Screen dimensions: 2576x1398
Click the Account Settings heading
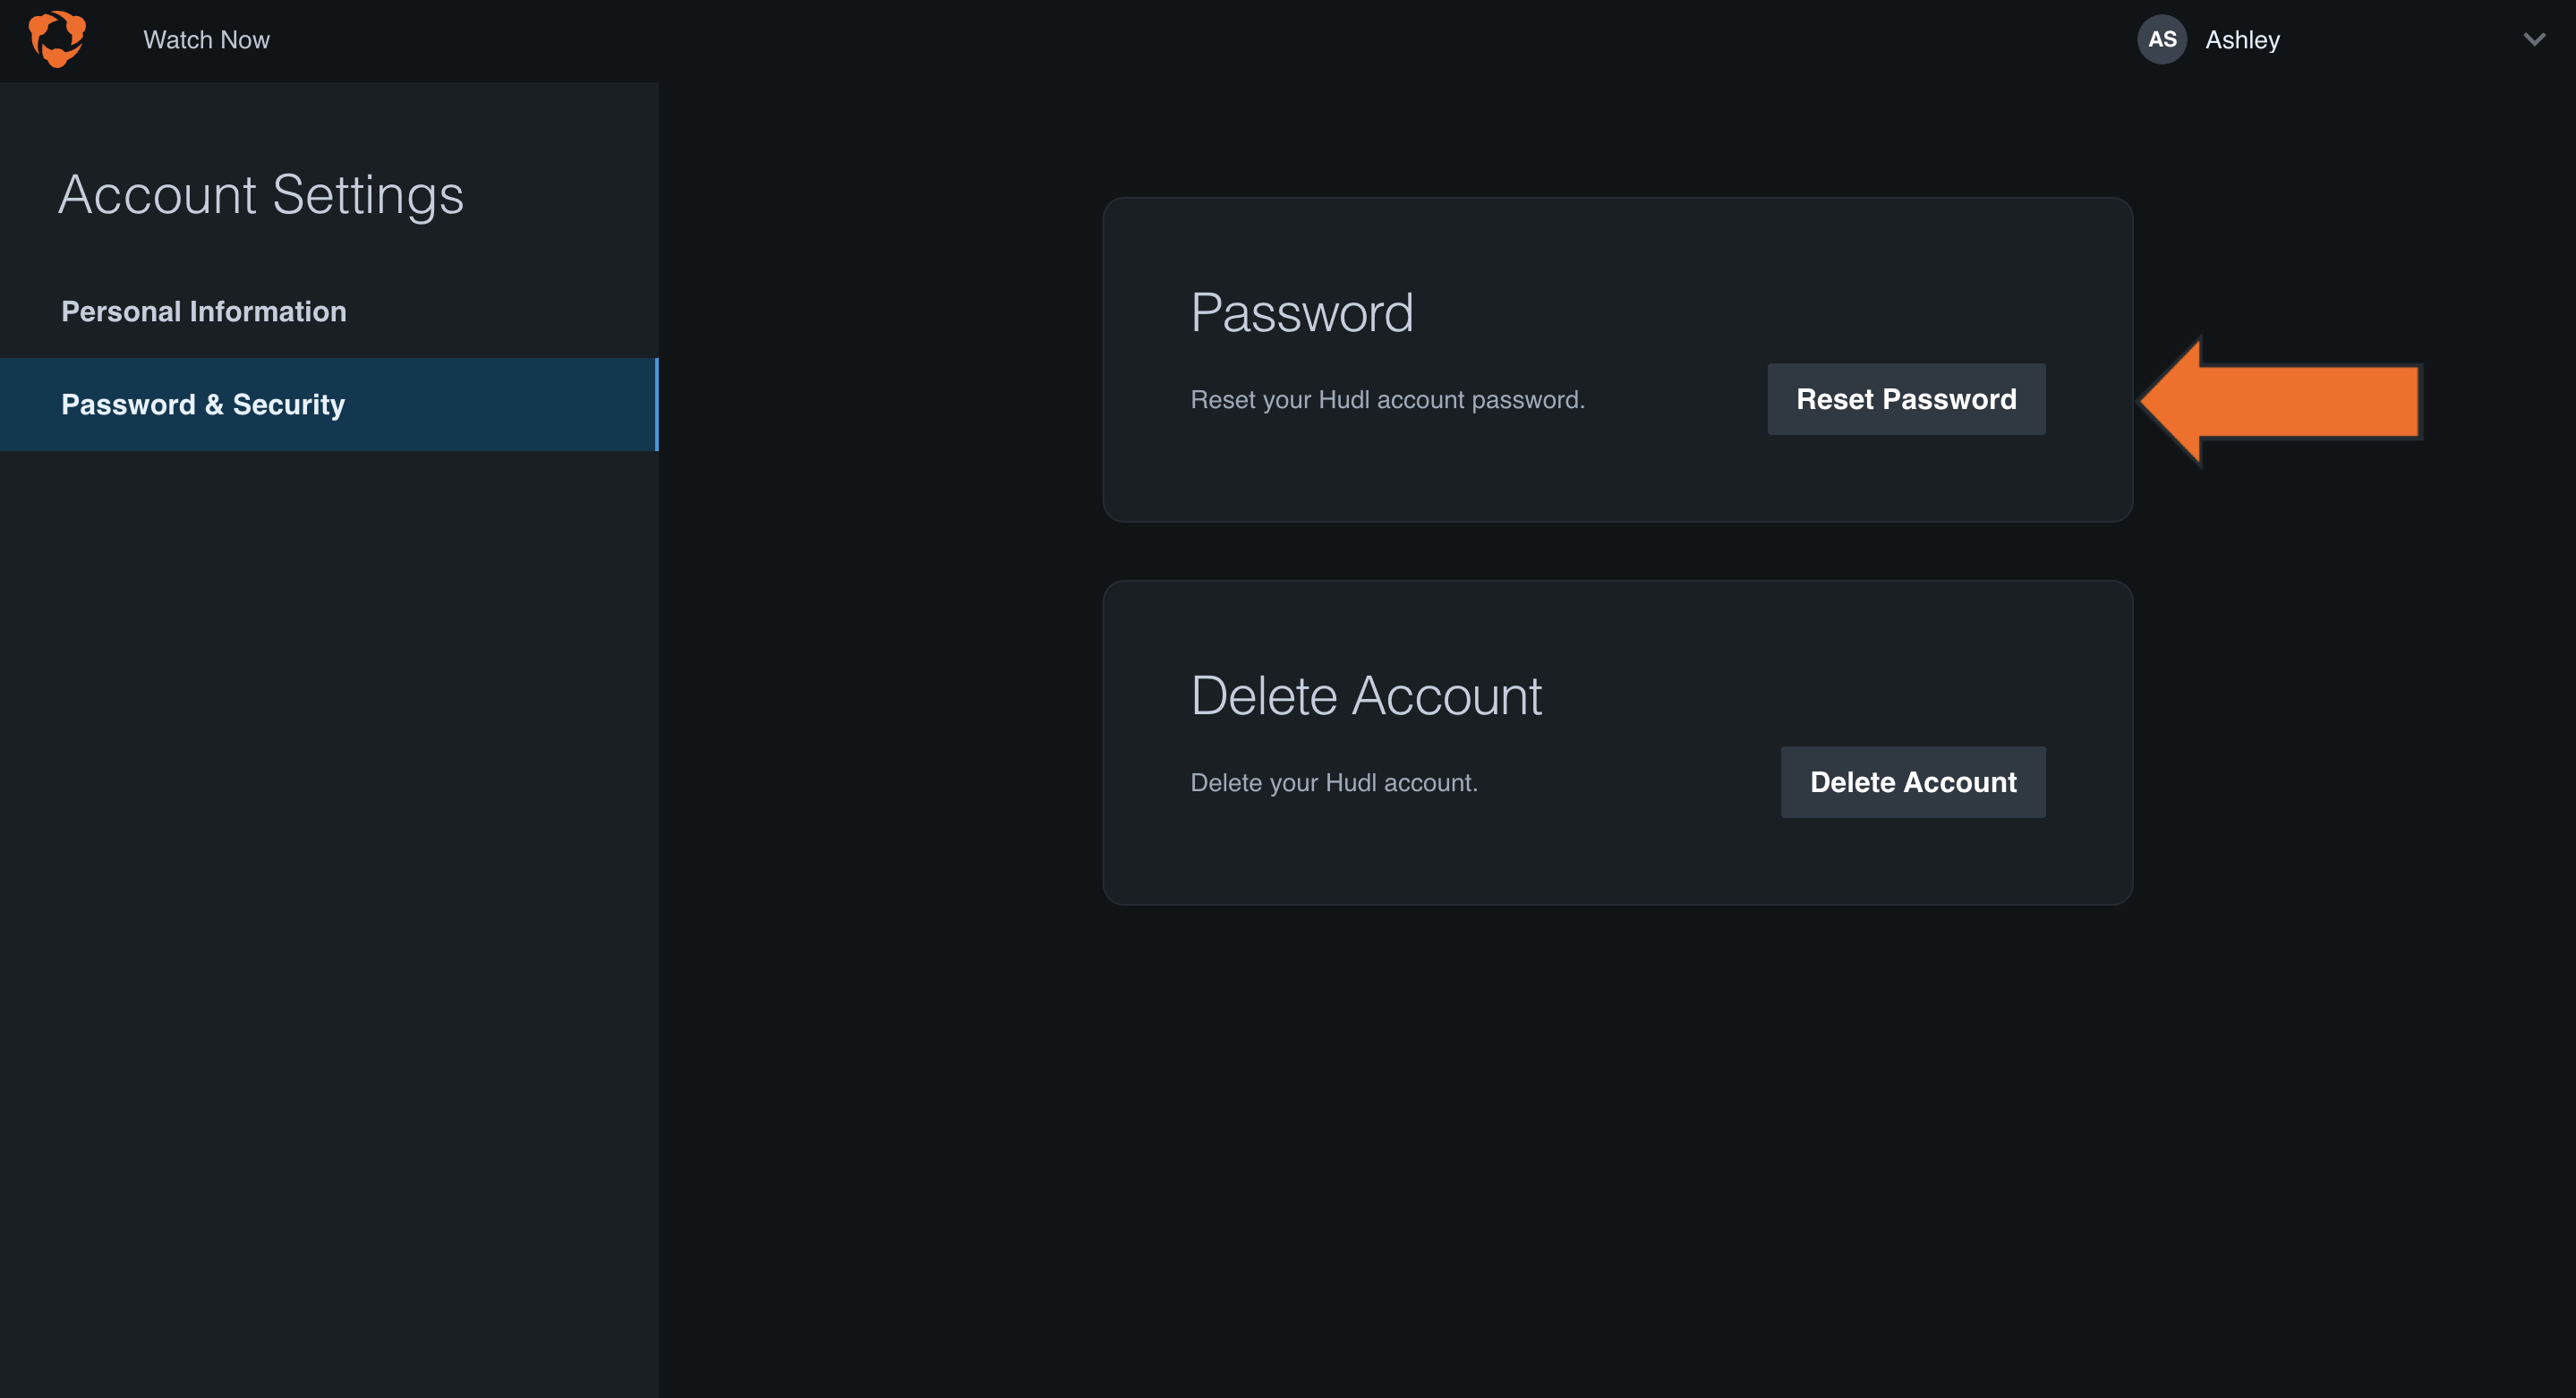point(261,196)
